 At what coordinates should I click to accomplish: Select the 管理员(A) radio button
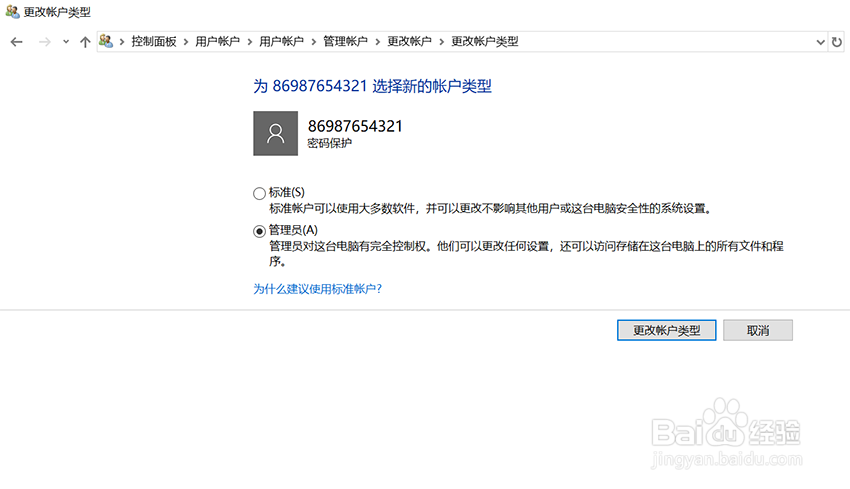[x=259, y=231]
